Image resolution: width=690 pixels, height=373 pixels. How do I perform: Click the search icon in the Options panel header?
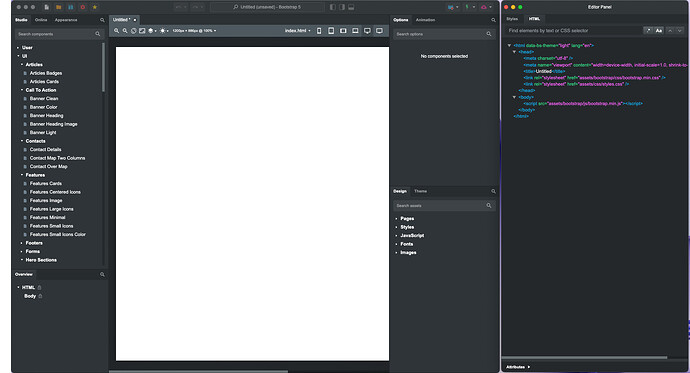pos(493,20)
